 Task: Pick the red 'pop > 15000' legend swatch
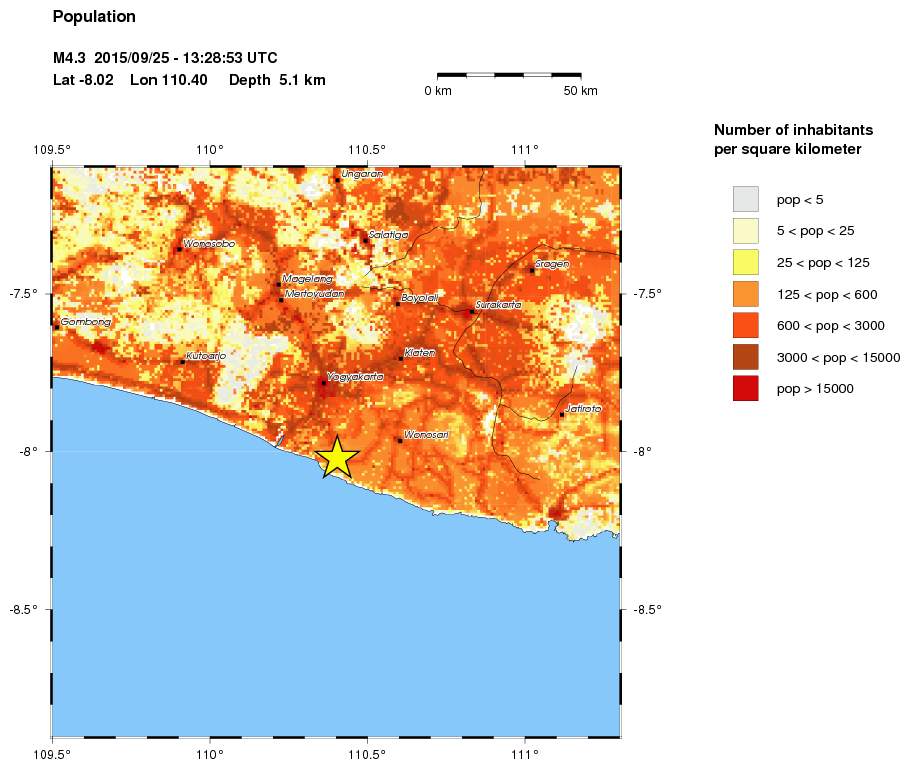pyautogui.click(x=745, y=388)
